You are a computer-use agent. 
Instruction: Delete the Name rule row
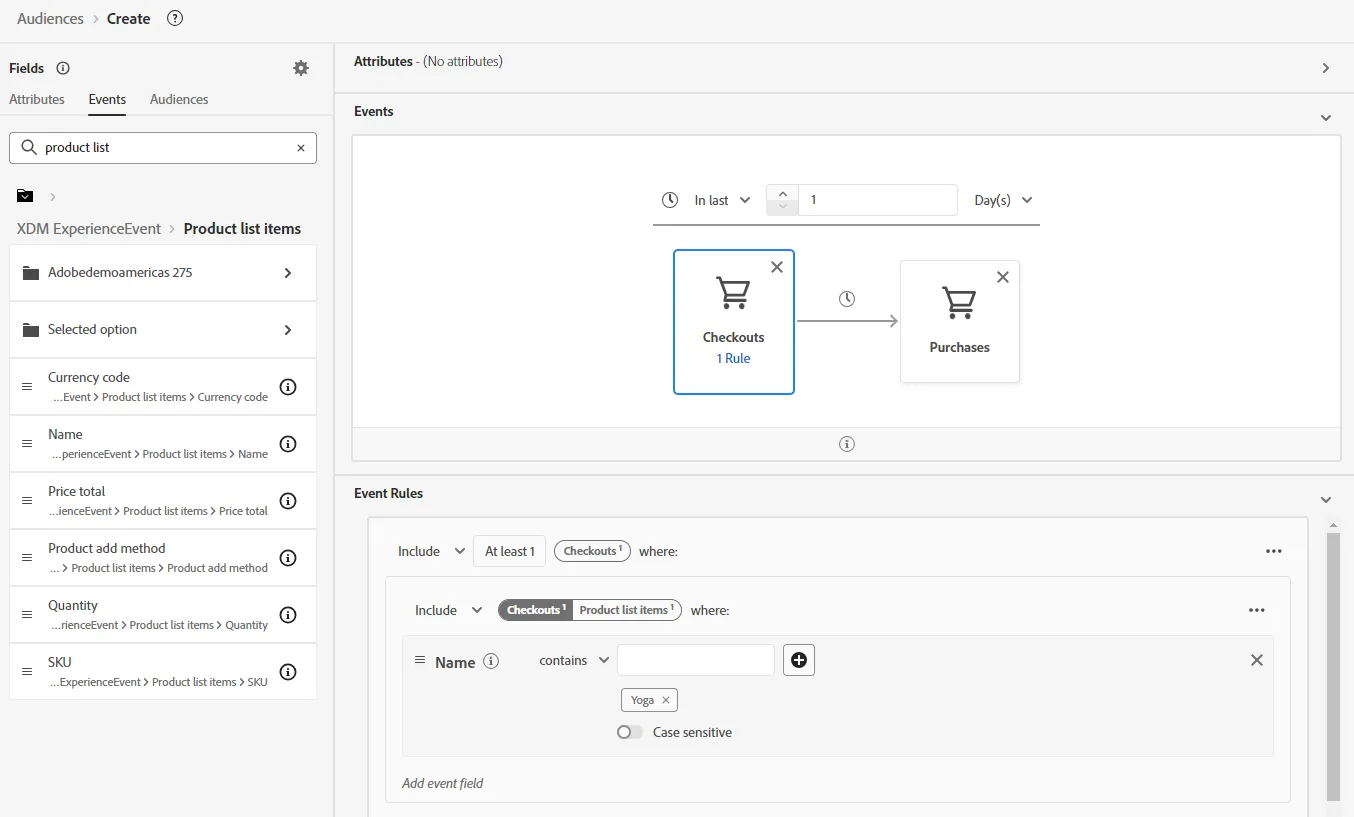point(1257,660)
